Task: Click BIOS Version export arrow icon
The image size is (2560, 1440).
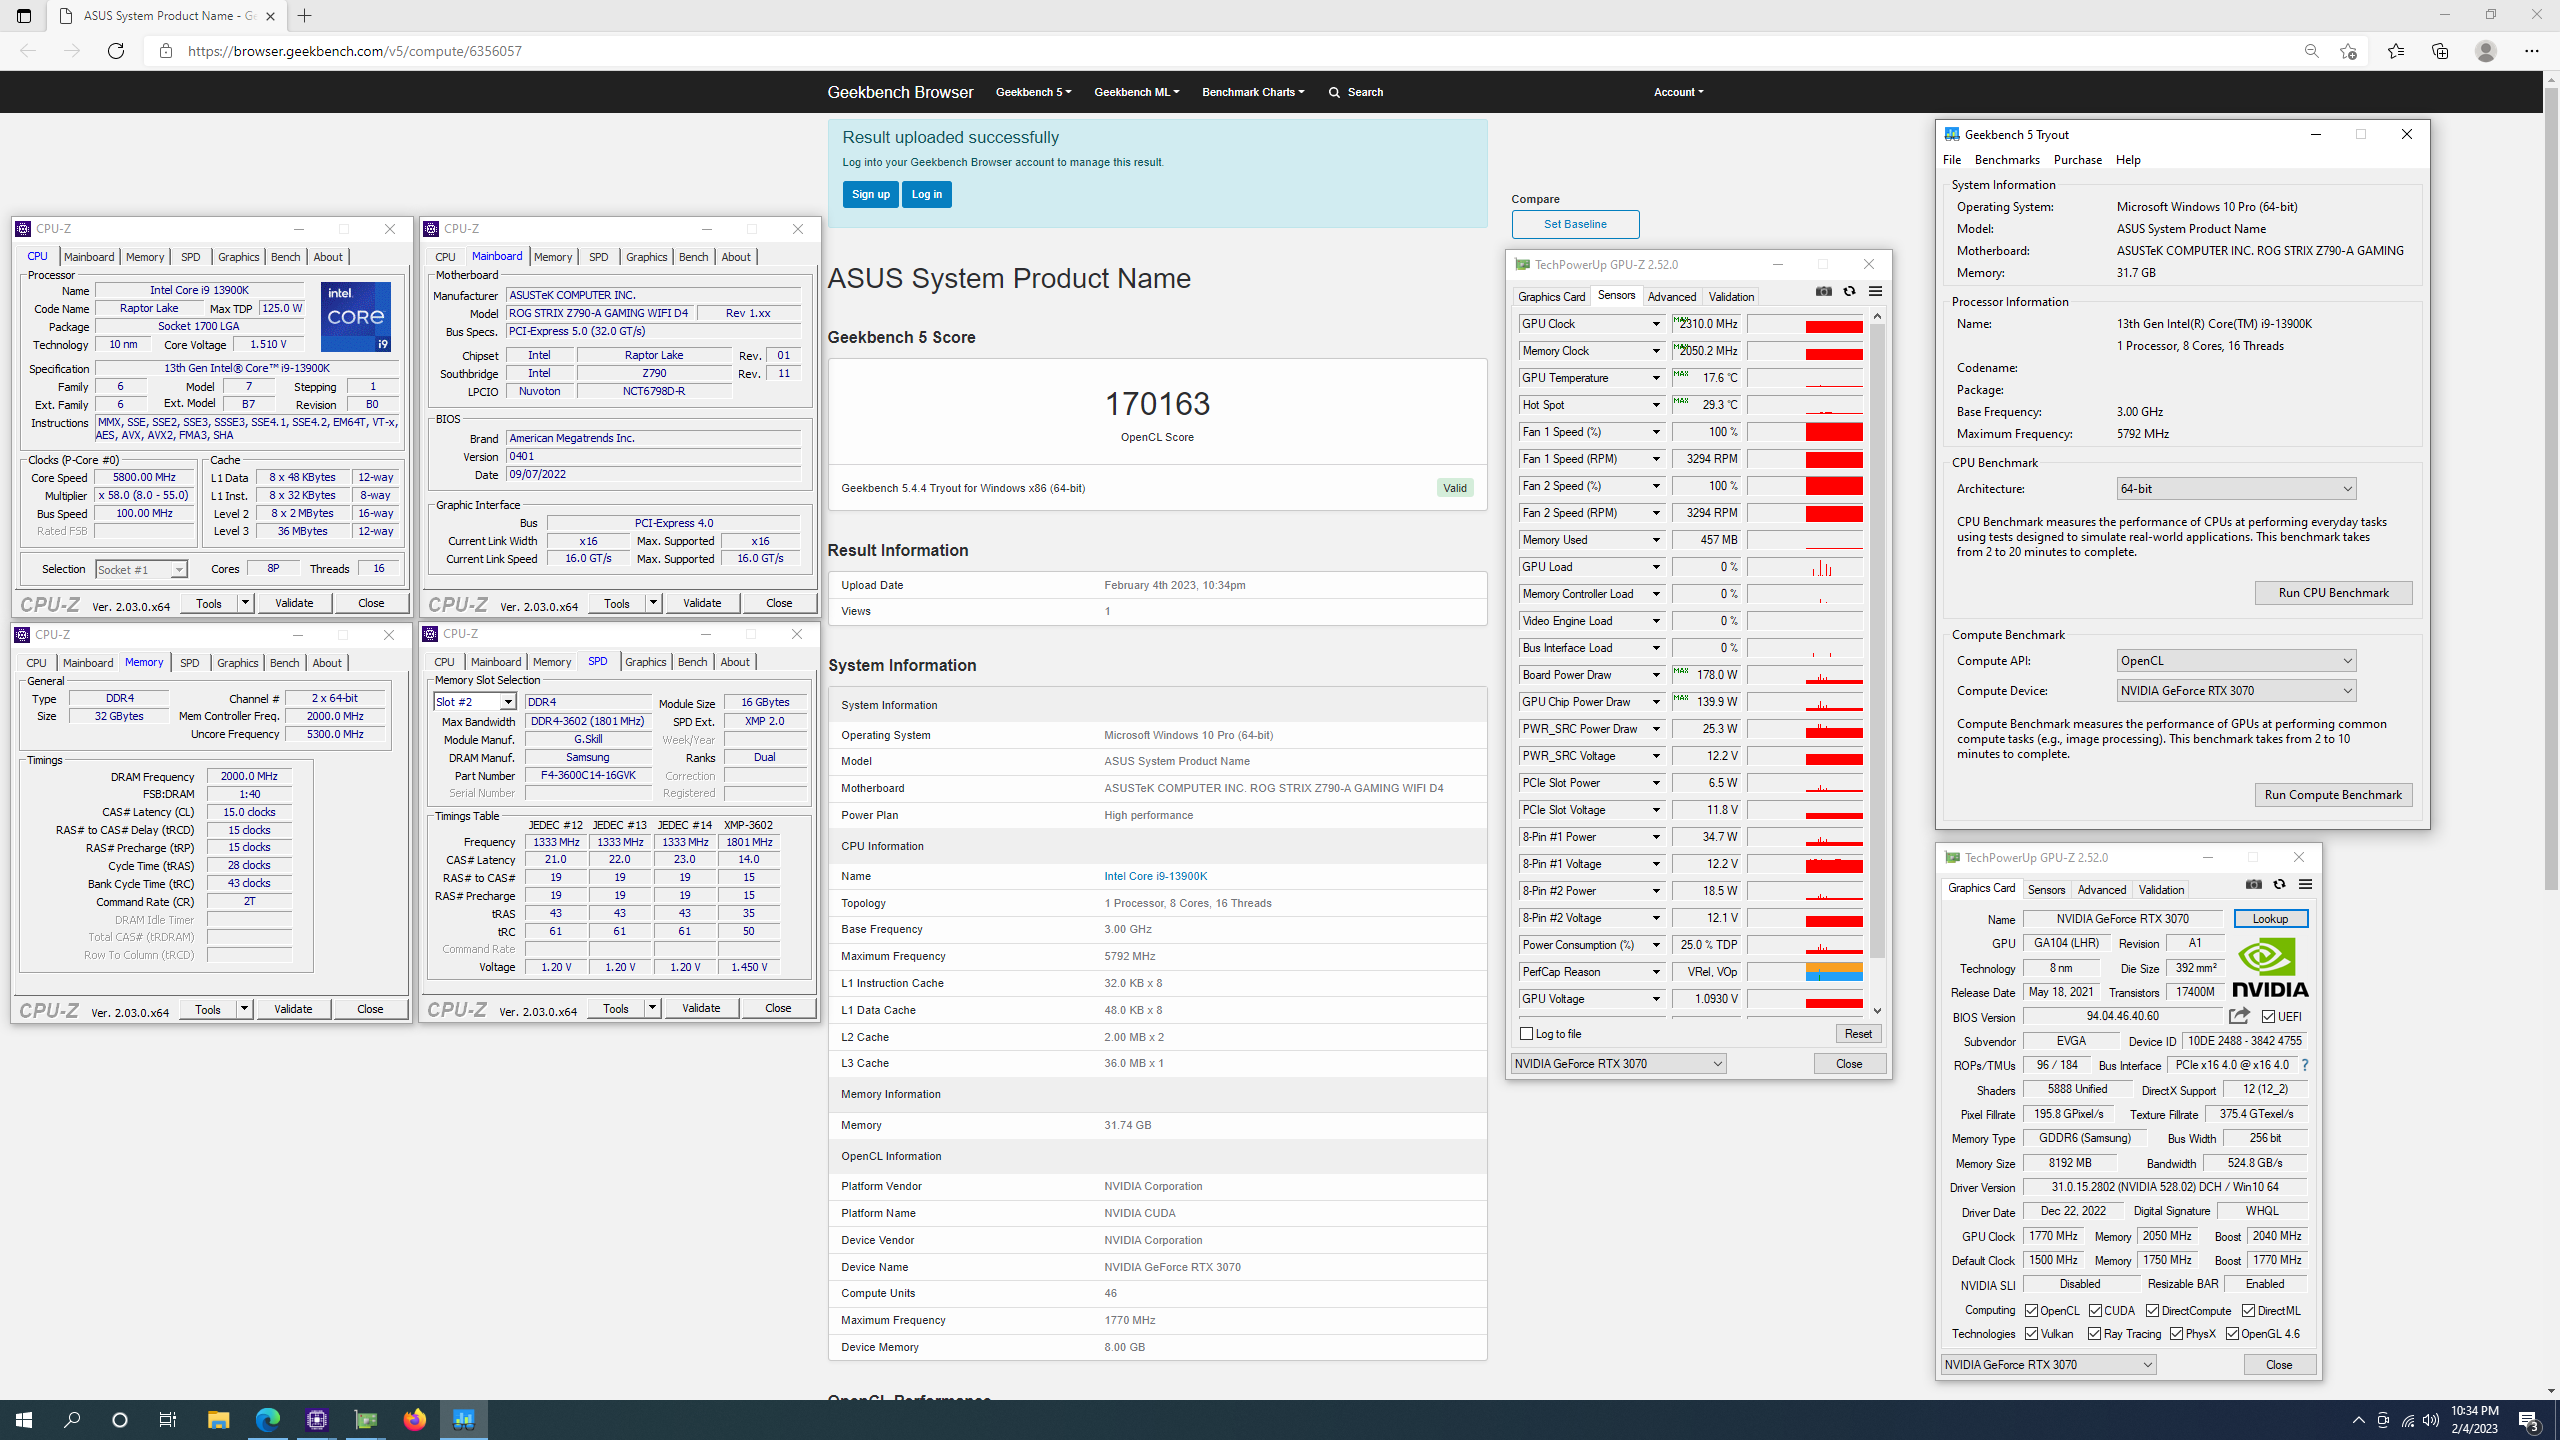Action: pyautogui.click(x=2239, y=1016)
